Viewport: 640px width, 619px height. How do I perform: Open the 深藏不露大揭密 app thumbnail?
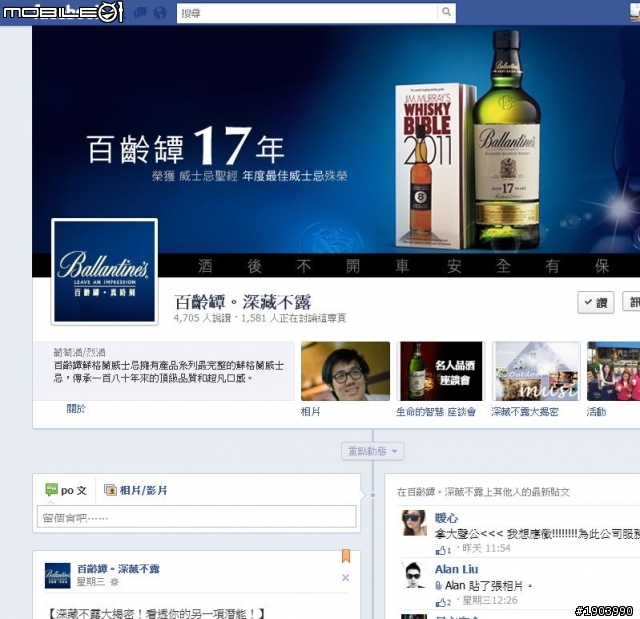(536, 371)
